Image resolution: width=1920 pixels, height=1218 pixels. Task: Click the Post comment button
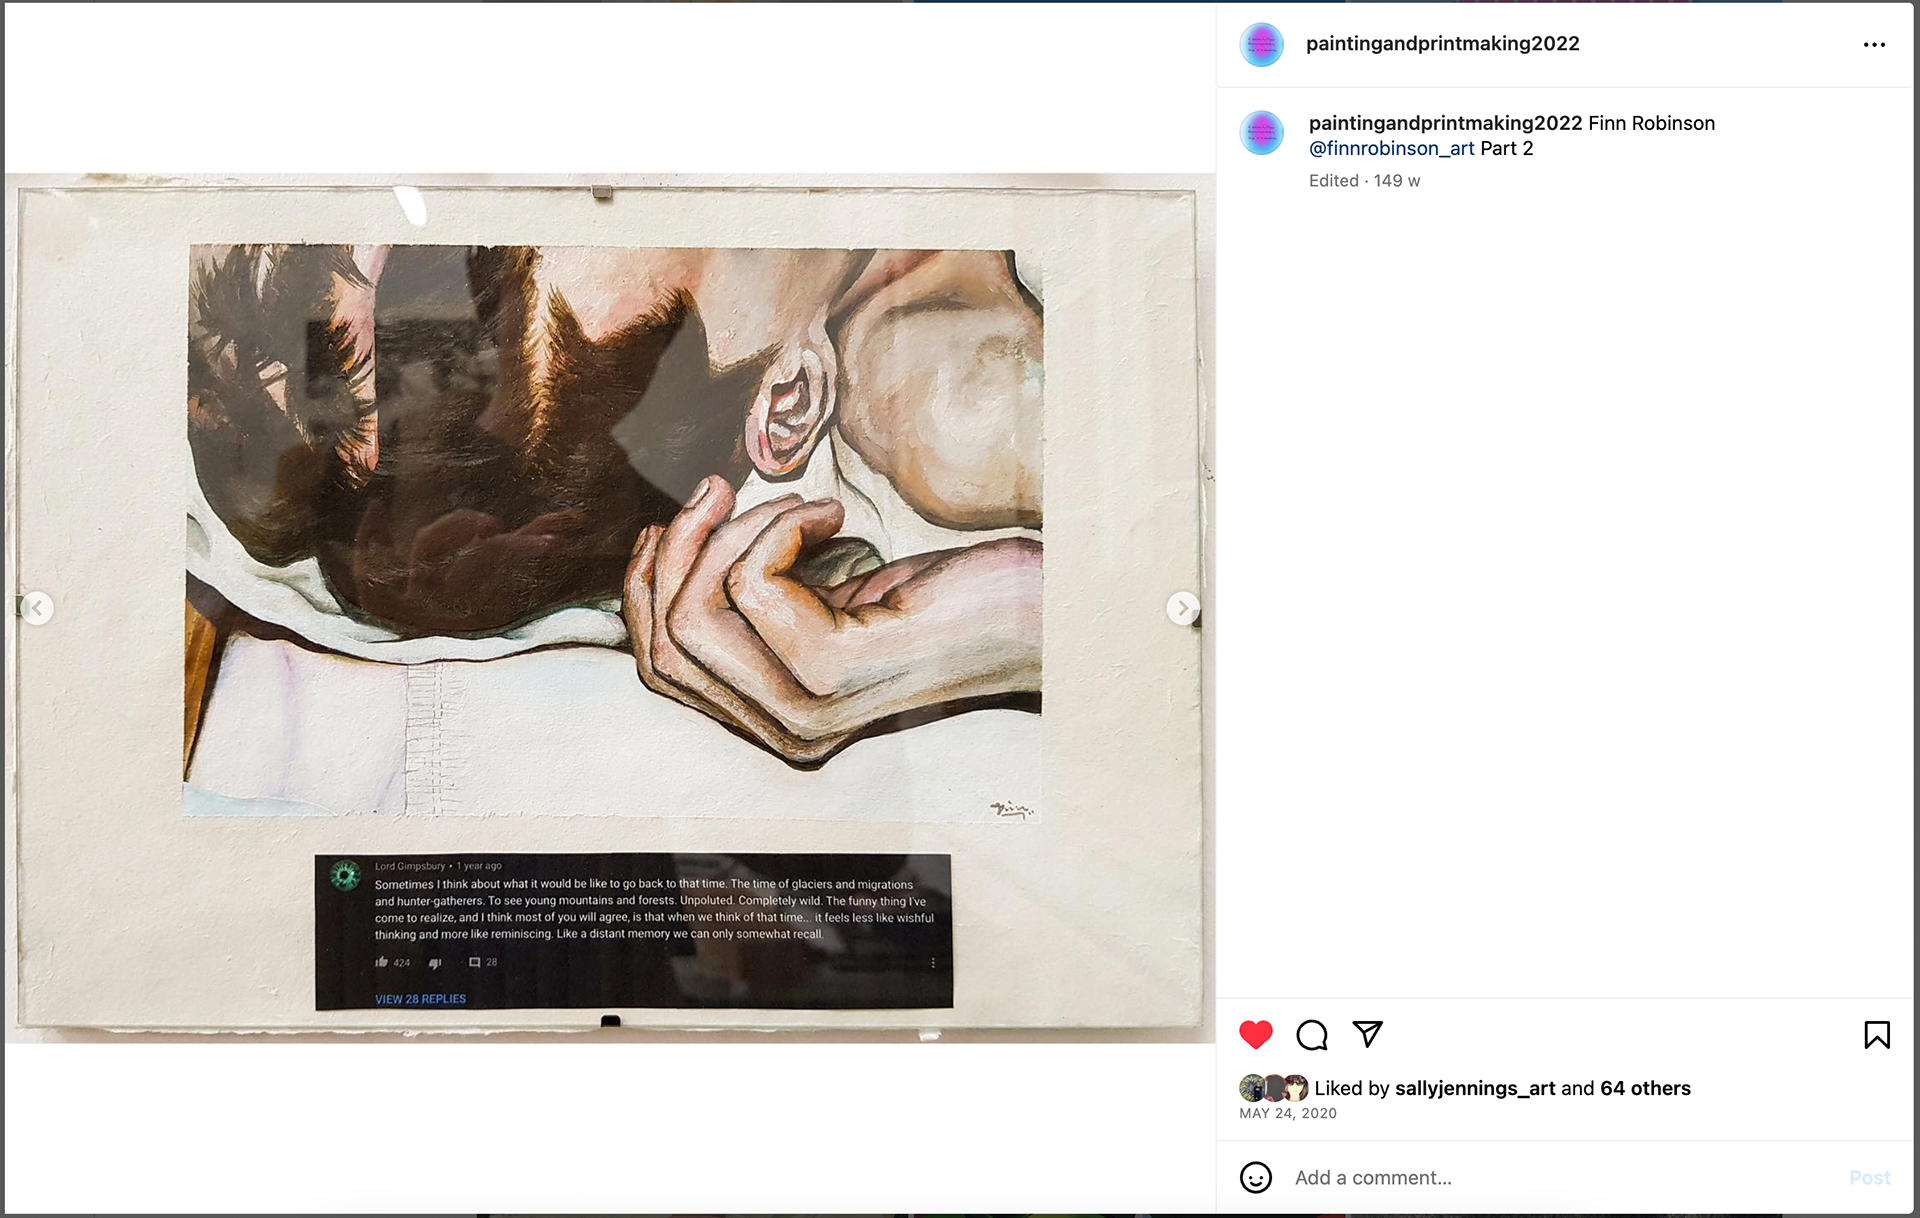click(x=1869, y=1178)
